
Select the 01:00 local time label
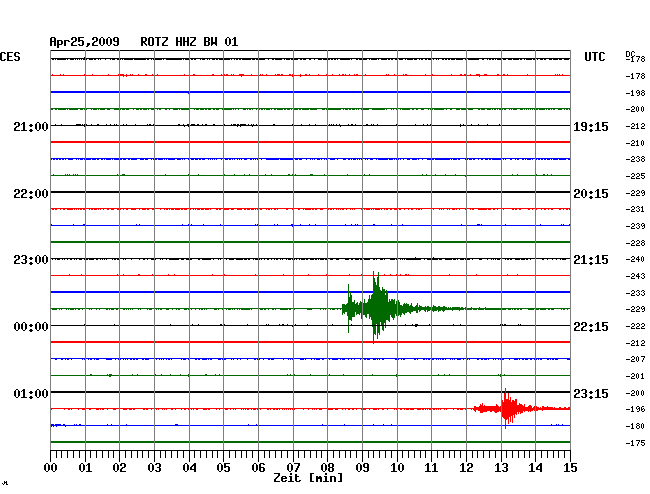click(x=31, y=393)
